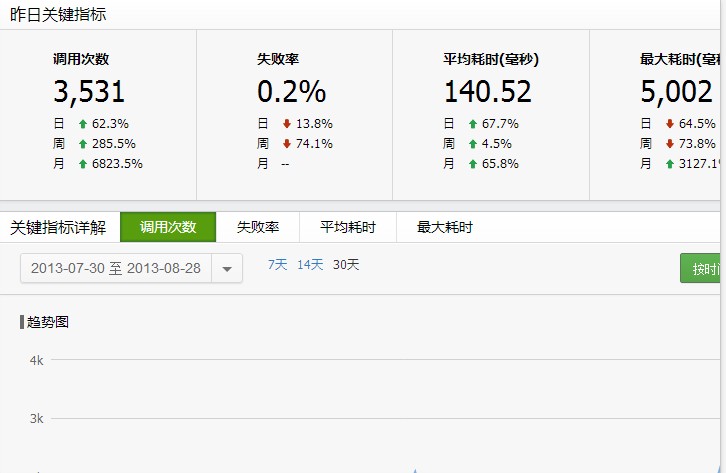Click the red down arrow beside 73.8%
Image resolution: width=726 pixels, height=473 pixels.
[x=670, y=144]
